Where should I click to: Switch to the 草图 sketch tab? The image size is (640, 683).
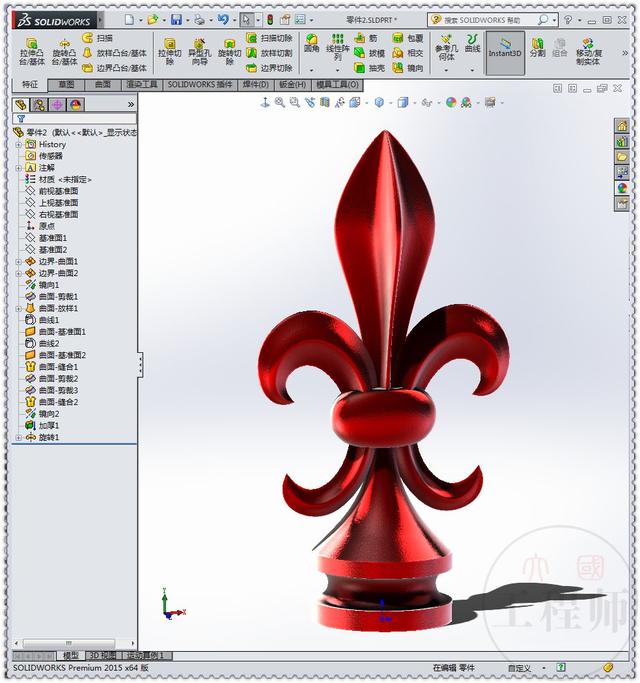coord(66,85)
